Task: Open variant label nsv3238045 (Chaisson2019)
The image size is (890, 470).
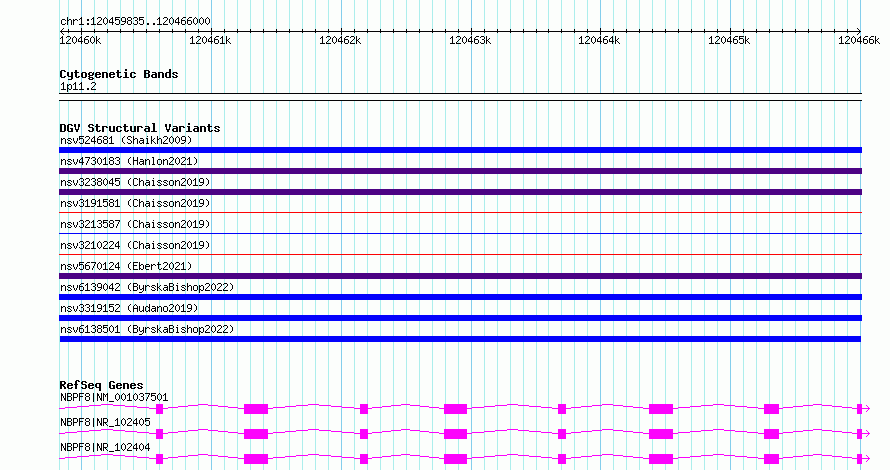Action: pyautogui.click(x=135, y=182)
